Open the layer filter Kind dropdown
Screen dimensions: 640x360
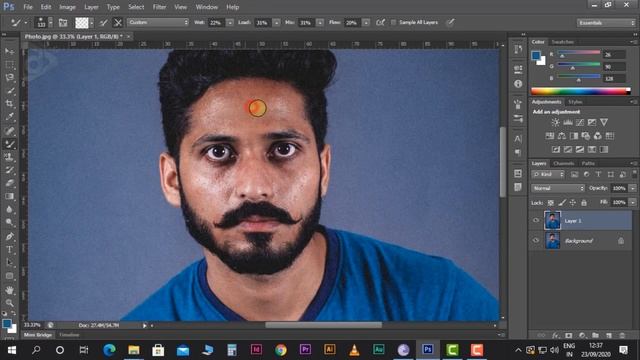coord(548,174)
